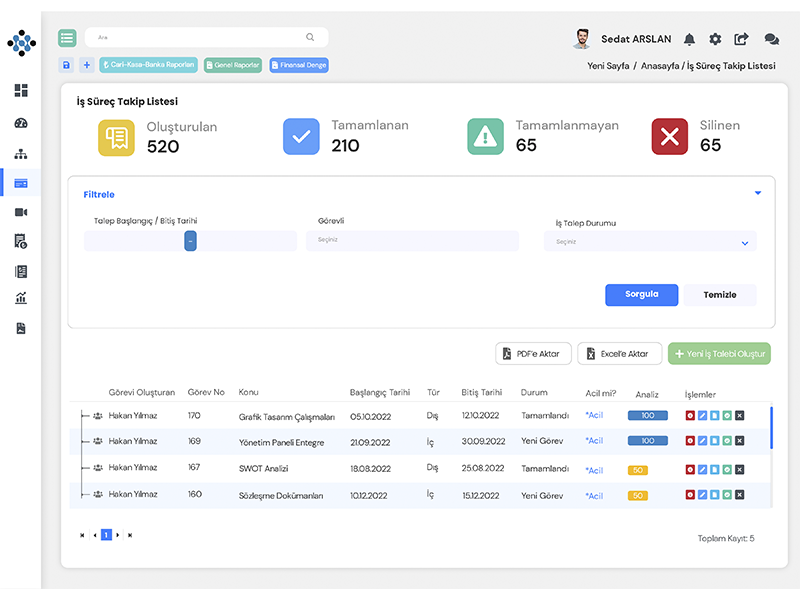800x600 pixels.
Task: Collapse the Filtrele panel using the arrow
Action: click(757, 193)
